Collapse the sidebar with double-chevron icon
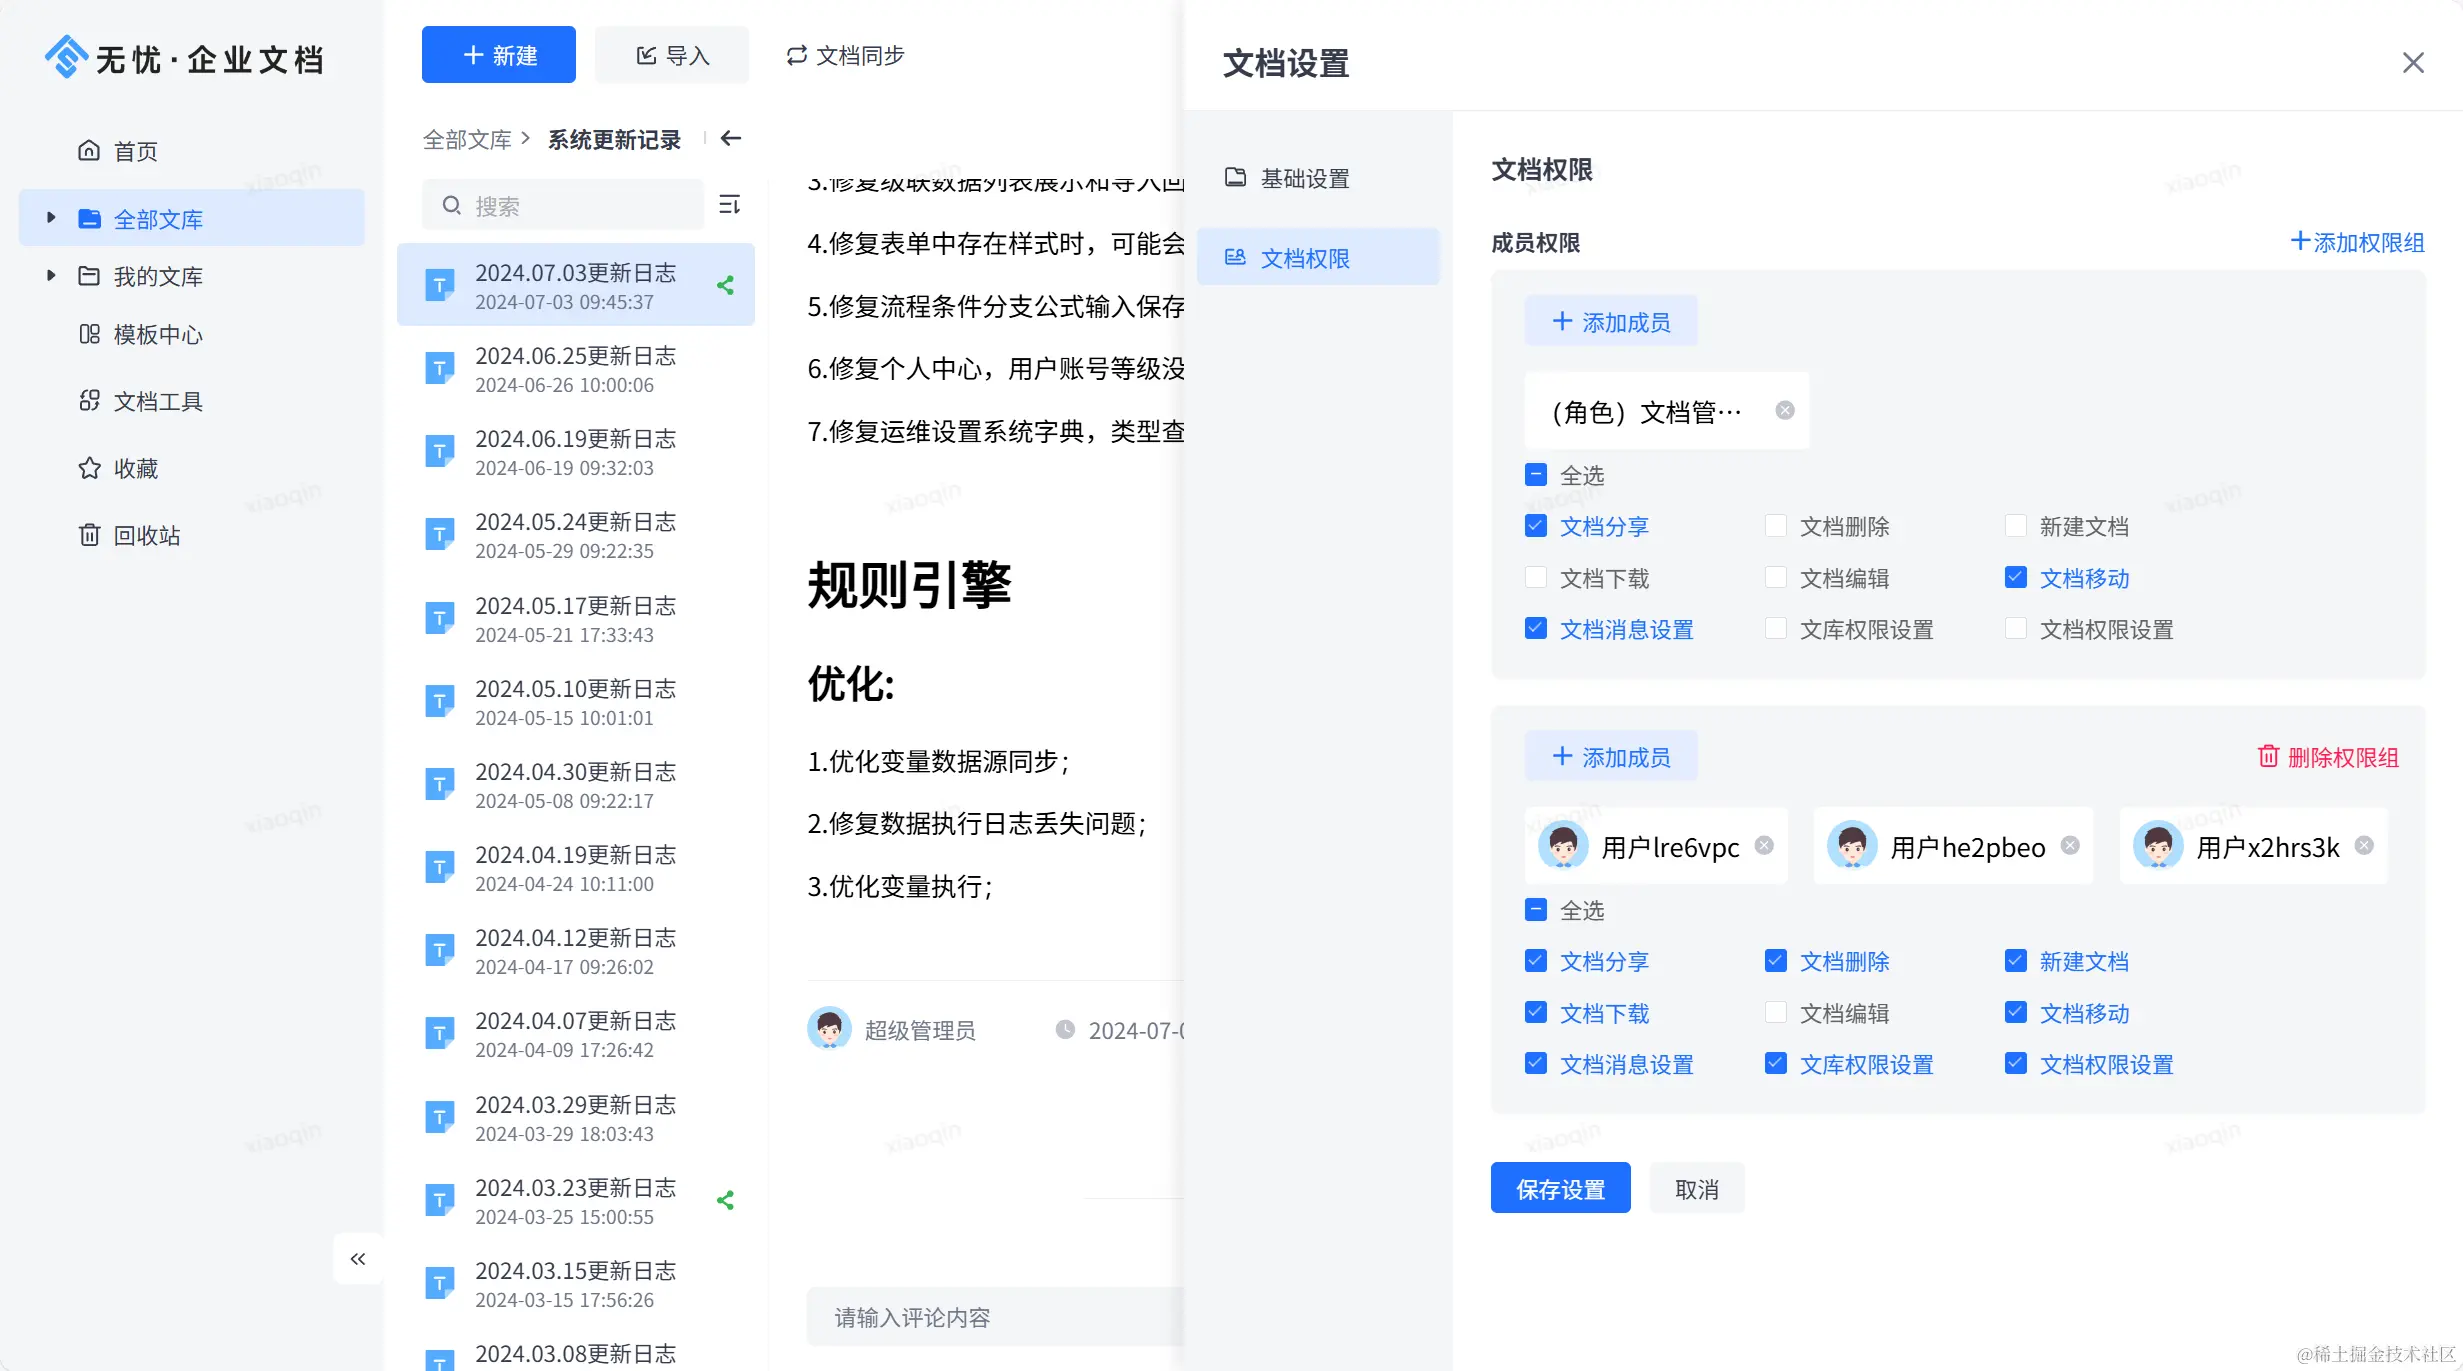This screenshot has height=1371, width=2463. pyautogui.click(x=358, y=1259)
